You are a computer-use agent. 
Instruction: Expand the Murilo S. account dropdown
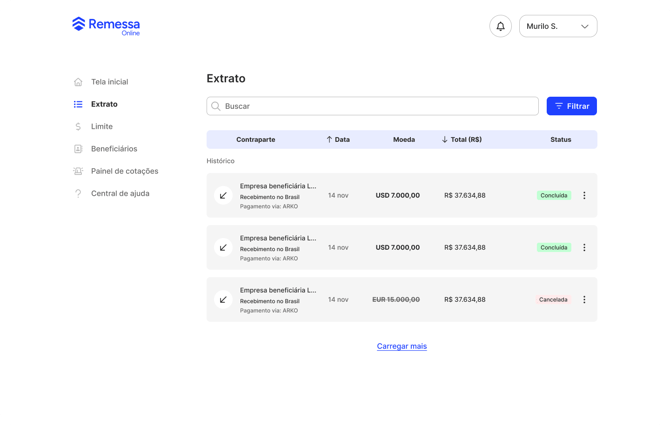coord(557,26)
